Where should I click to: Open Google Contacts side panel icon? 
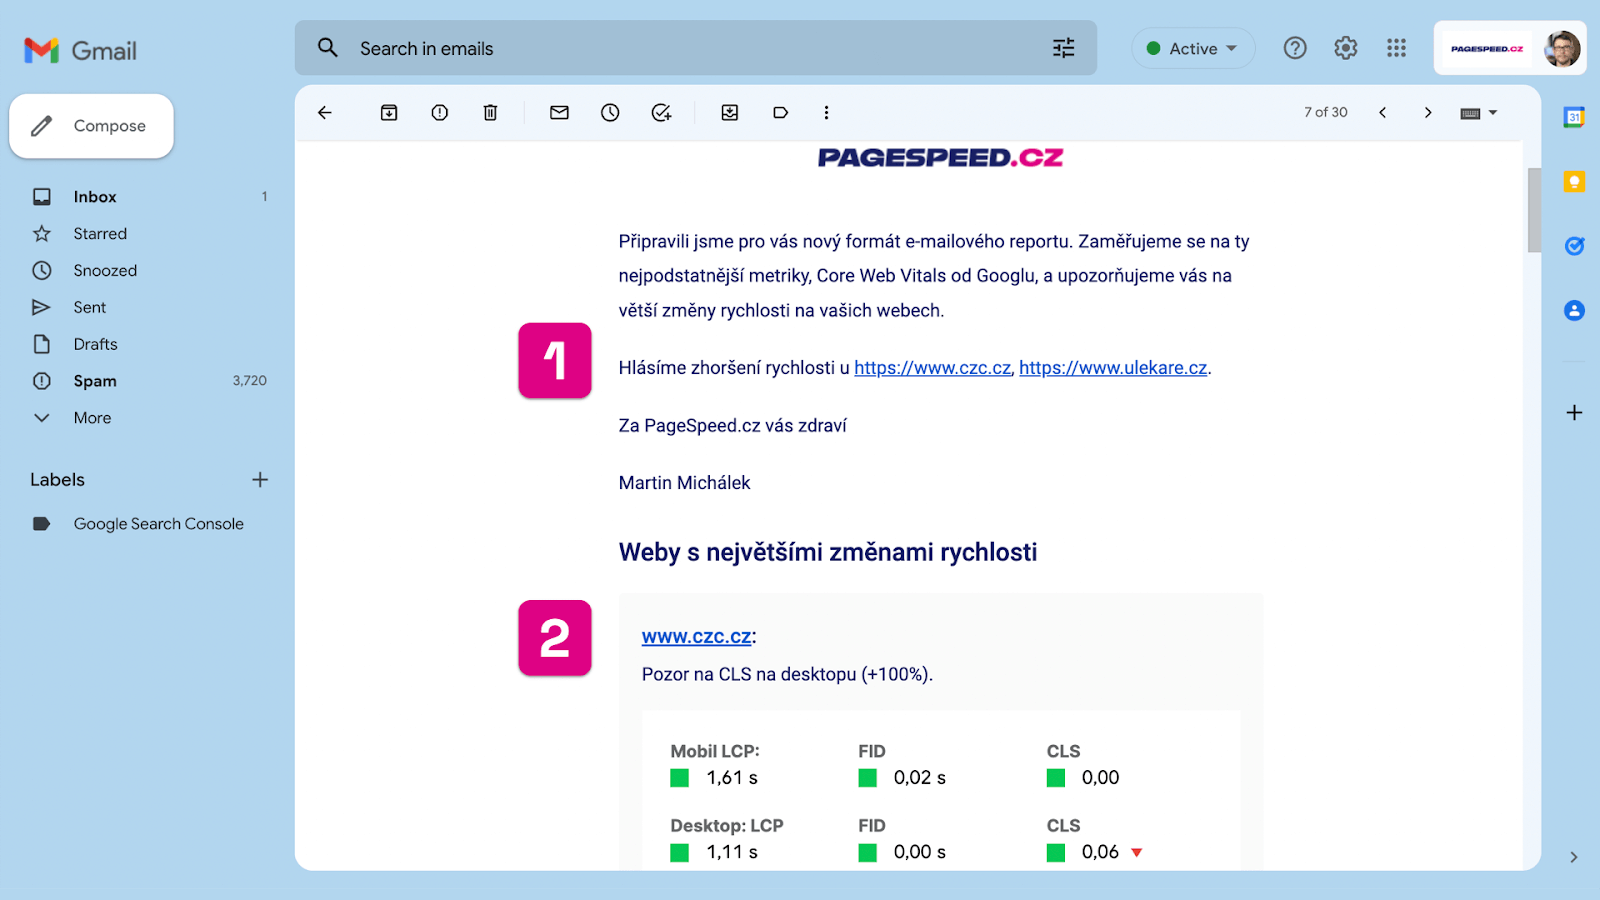point(1574,311)
